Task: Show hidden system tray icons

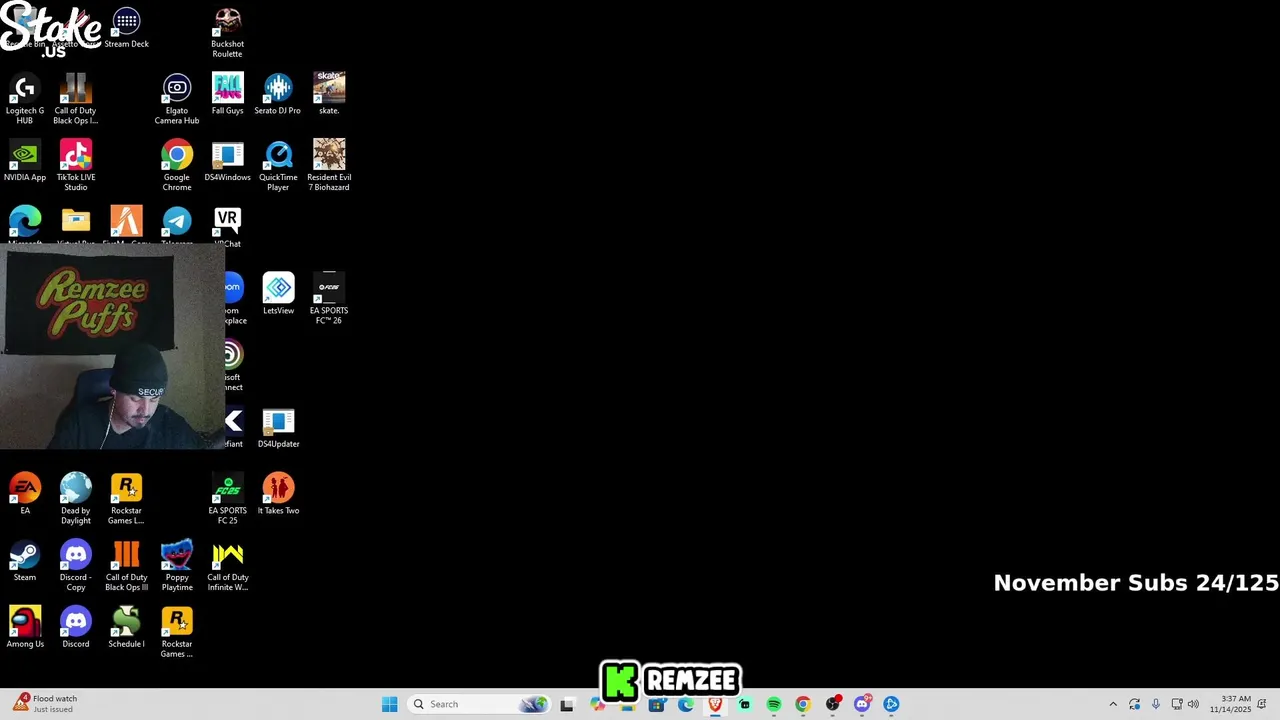Action: (x=1113, y=704)
